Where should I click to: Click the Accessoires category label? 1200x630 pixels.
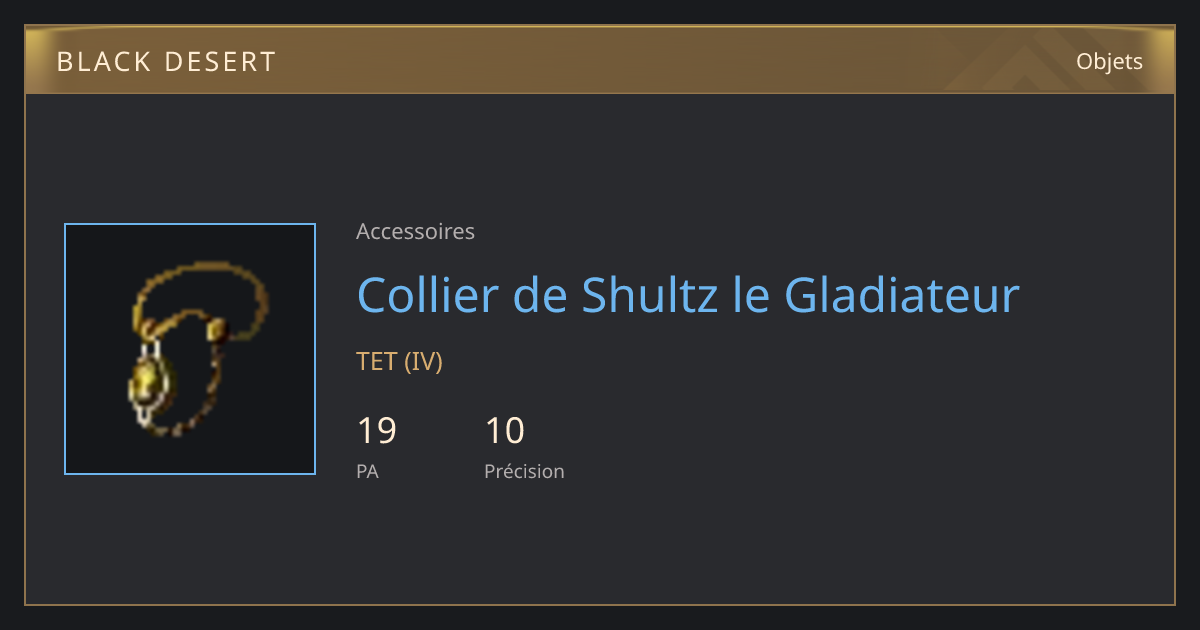coord(415,232)
